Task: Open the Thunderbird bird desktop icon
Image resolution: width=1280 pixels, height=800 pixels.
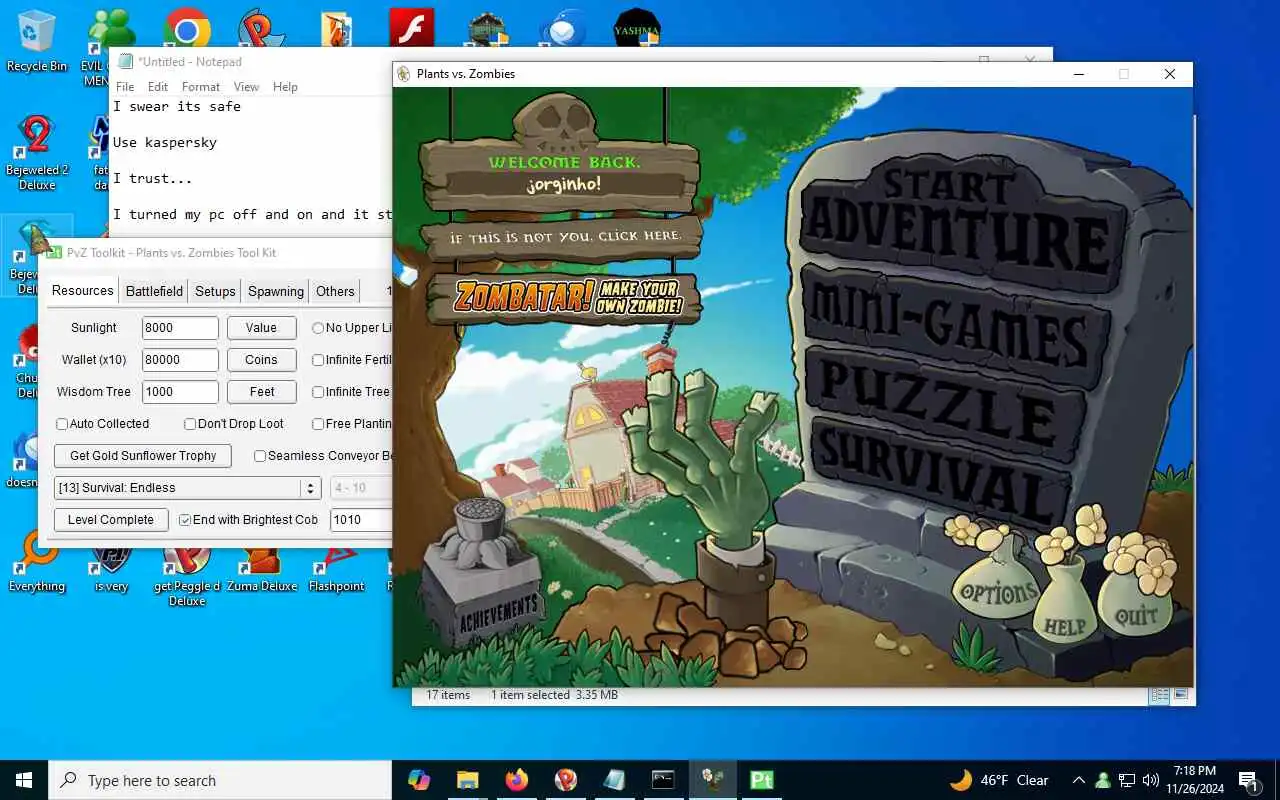Action: point(562,28)
